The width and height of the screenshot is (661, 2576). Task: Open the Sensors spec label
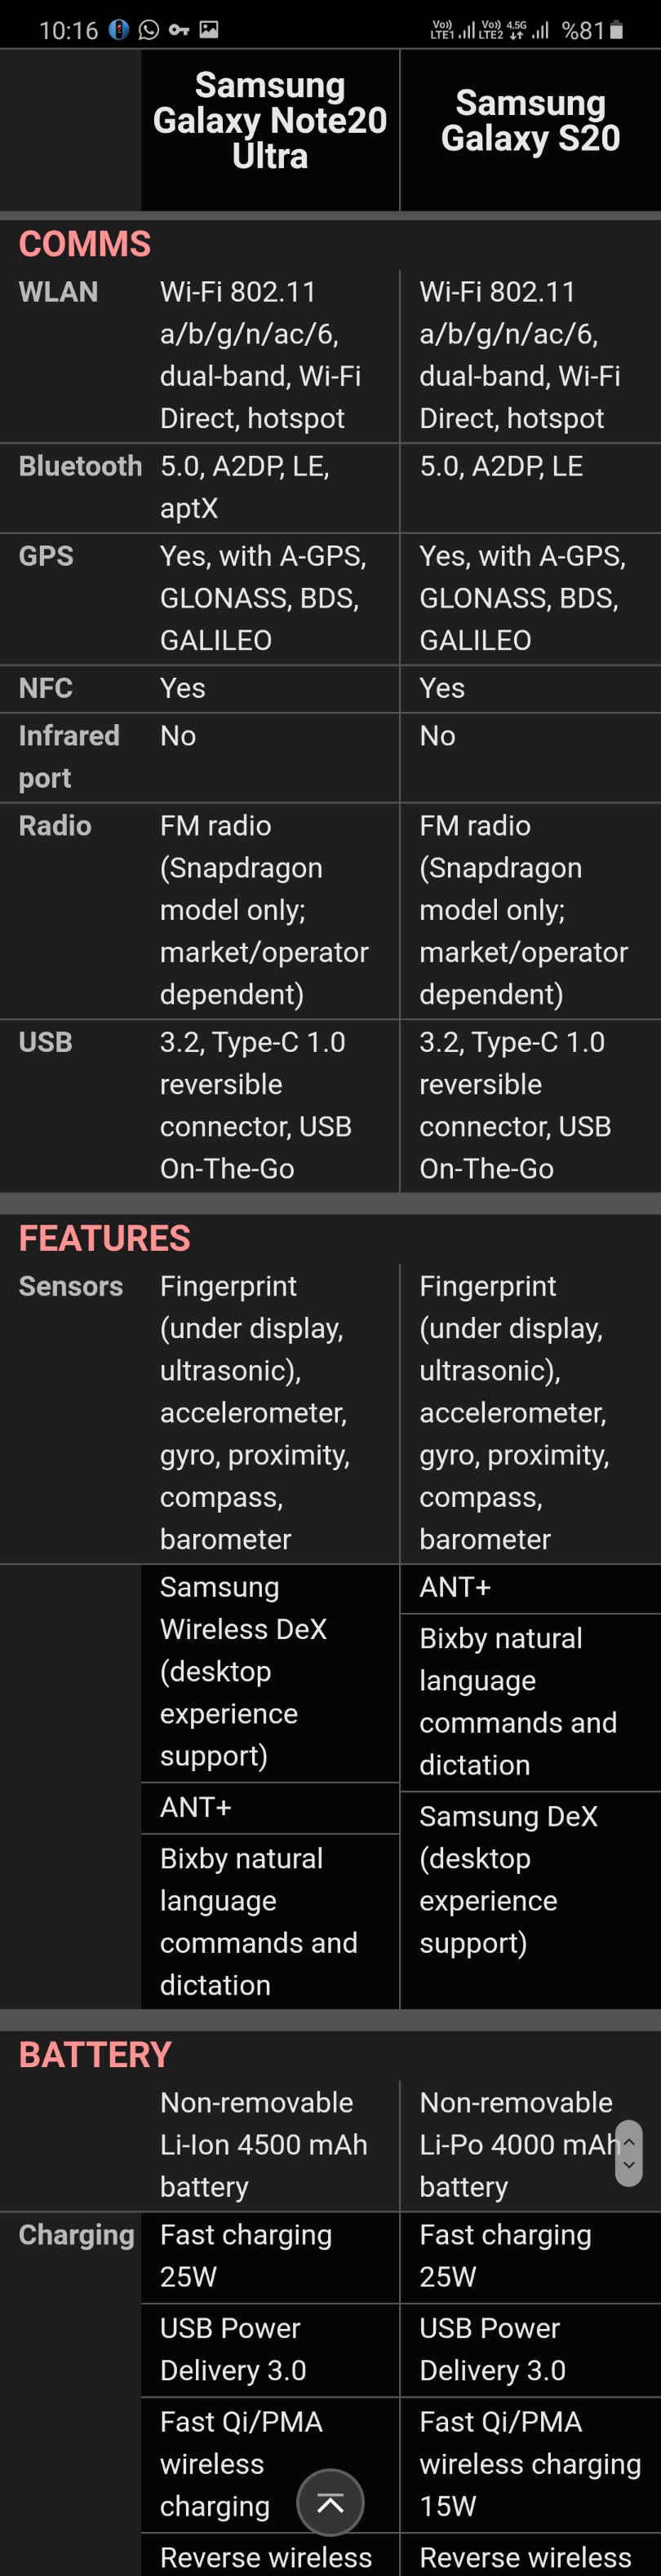[71, 1286]
